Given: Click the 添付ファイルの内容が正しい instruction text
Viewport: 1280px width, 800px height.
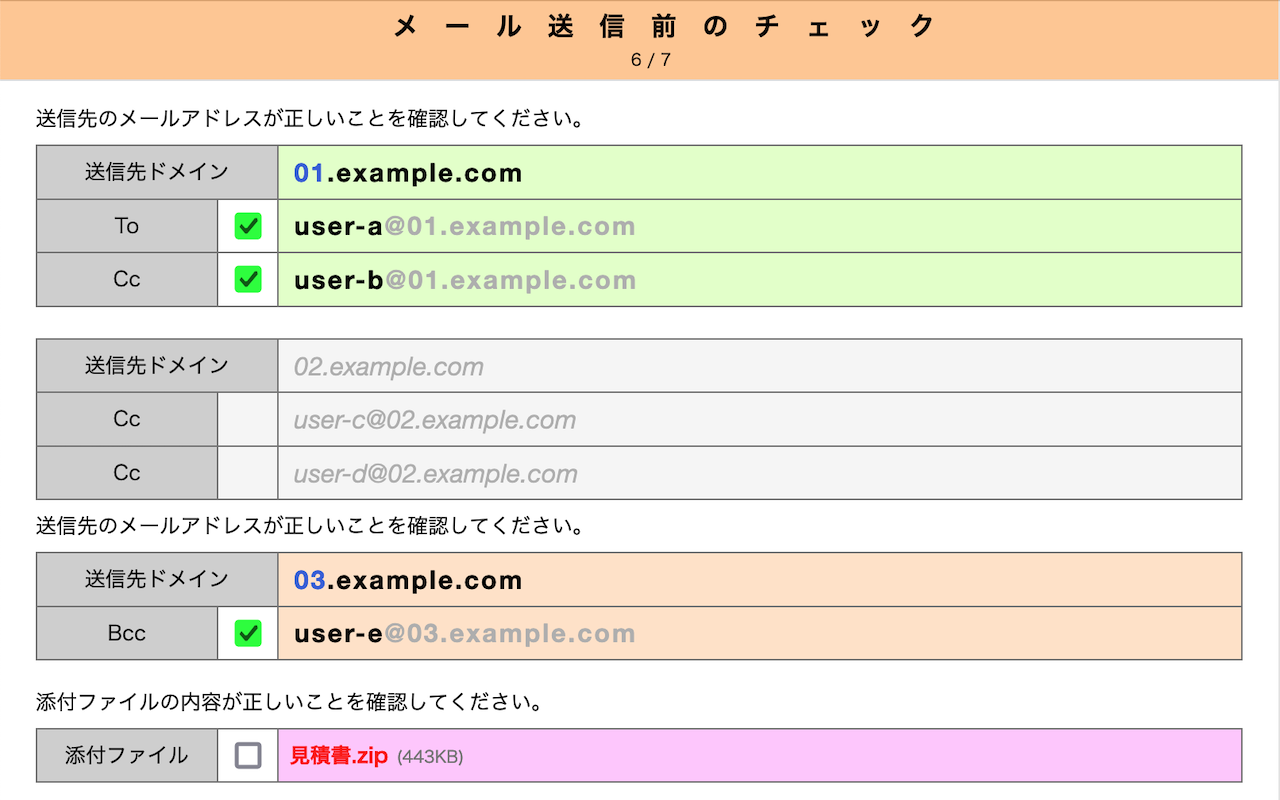Looking at the screenshot, I should [289, 703].
